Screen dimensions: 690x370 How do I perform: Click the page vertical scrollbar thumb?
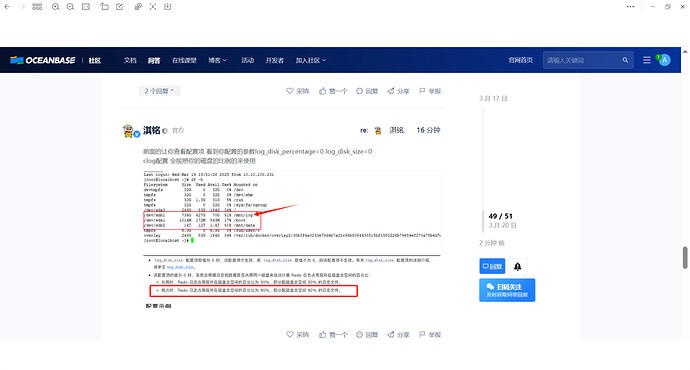click(685, 257)
